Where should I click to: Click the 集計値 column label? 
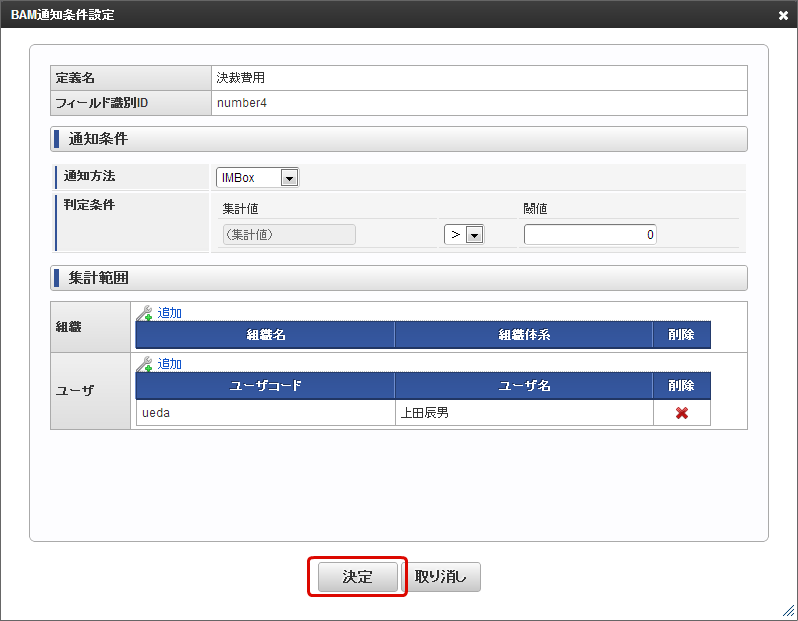(240, 209)
